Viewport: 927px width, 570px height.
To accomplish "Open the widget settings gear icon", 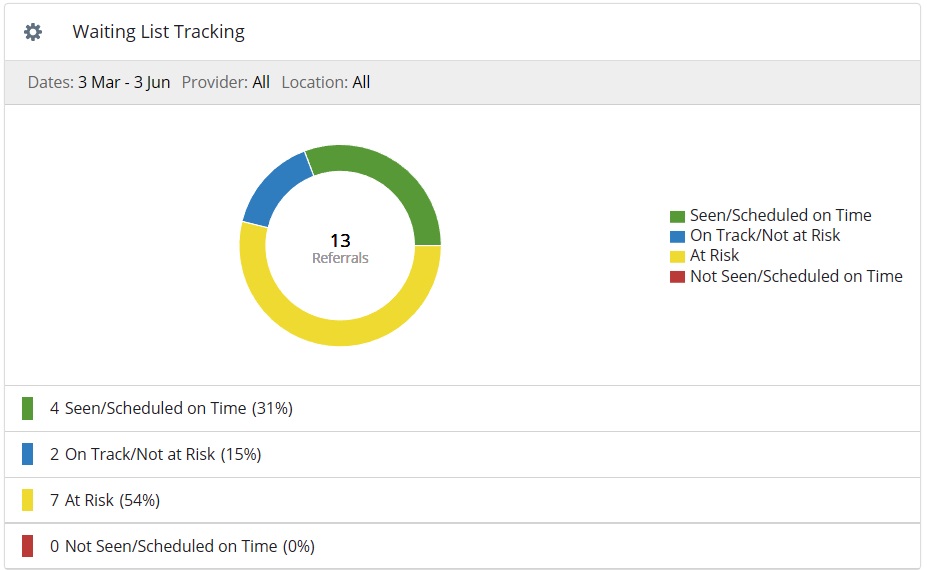I will 33,32.
